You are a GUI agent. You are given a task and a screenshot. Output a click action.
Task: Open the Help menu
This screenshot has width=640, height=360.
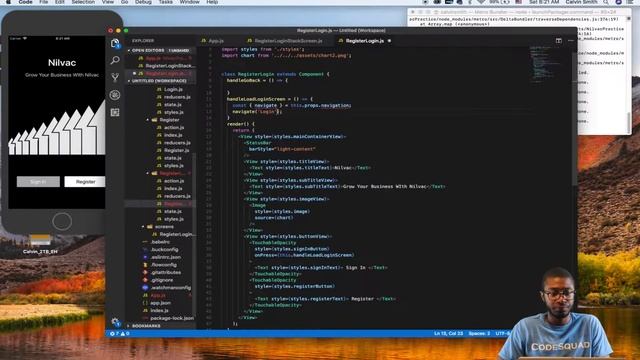click(x=212, y=2)
